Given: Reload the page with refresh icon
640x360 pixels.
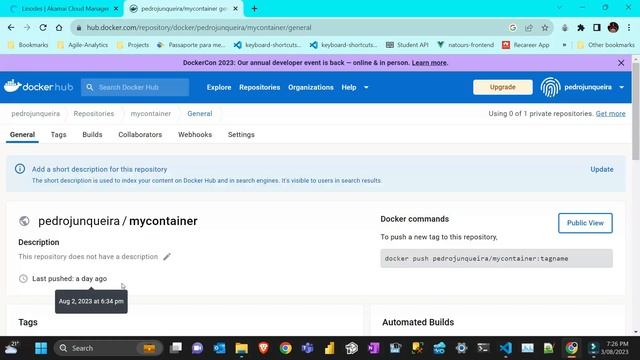Looking at the screenshot, I should 43,28.
